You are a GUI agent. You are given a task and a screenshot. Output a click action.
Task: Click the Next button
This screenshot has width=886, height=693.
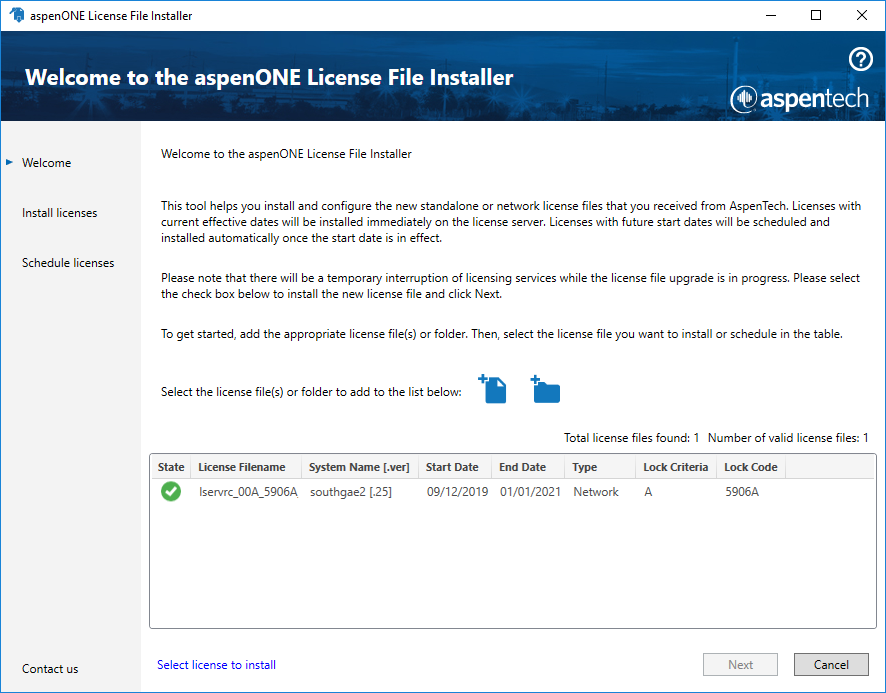point(741,664)
